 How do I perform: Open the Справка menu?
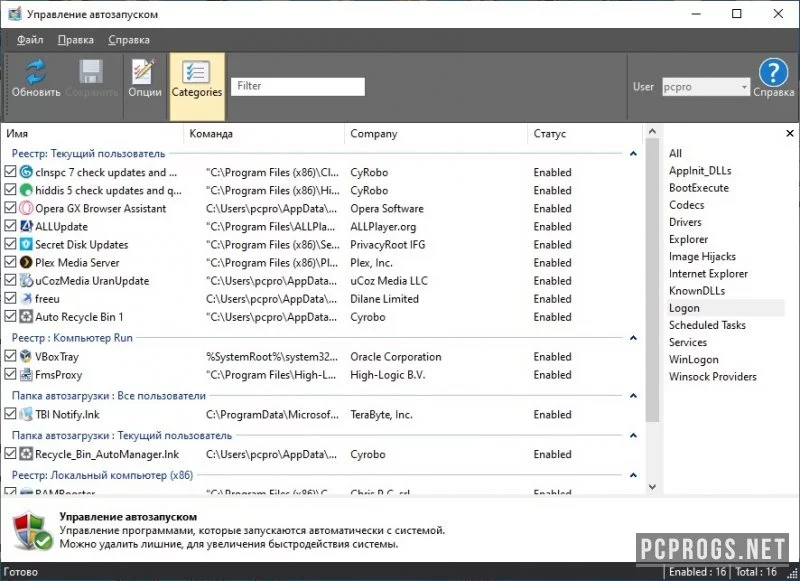[x=129, y=40]
